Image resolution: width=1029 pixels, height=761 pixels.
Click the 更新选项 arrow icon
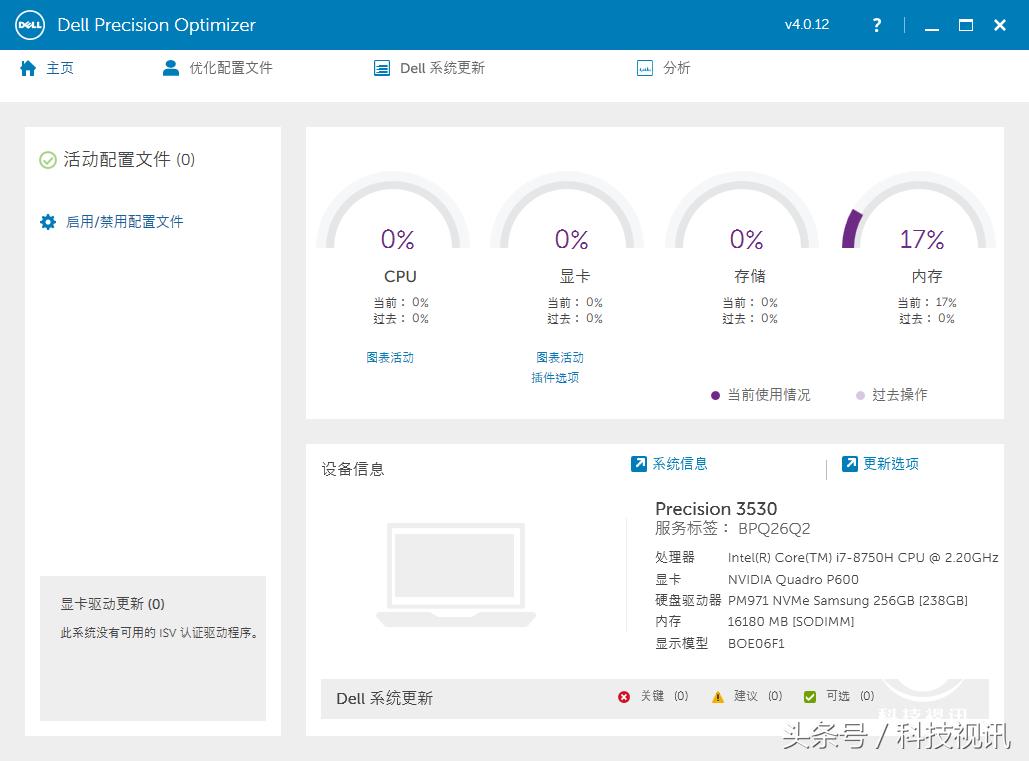[850, 464]
